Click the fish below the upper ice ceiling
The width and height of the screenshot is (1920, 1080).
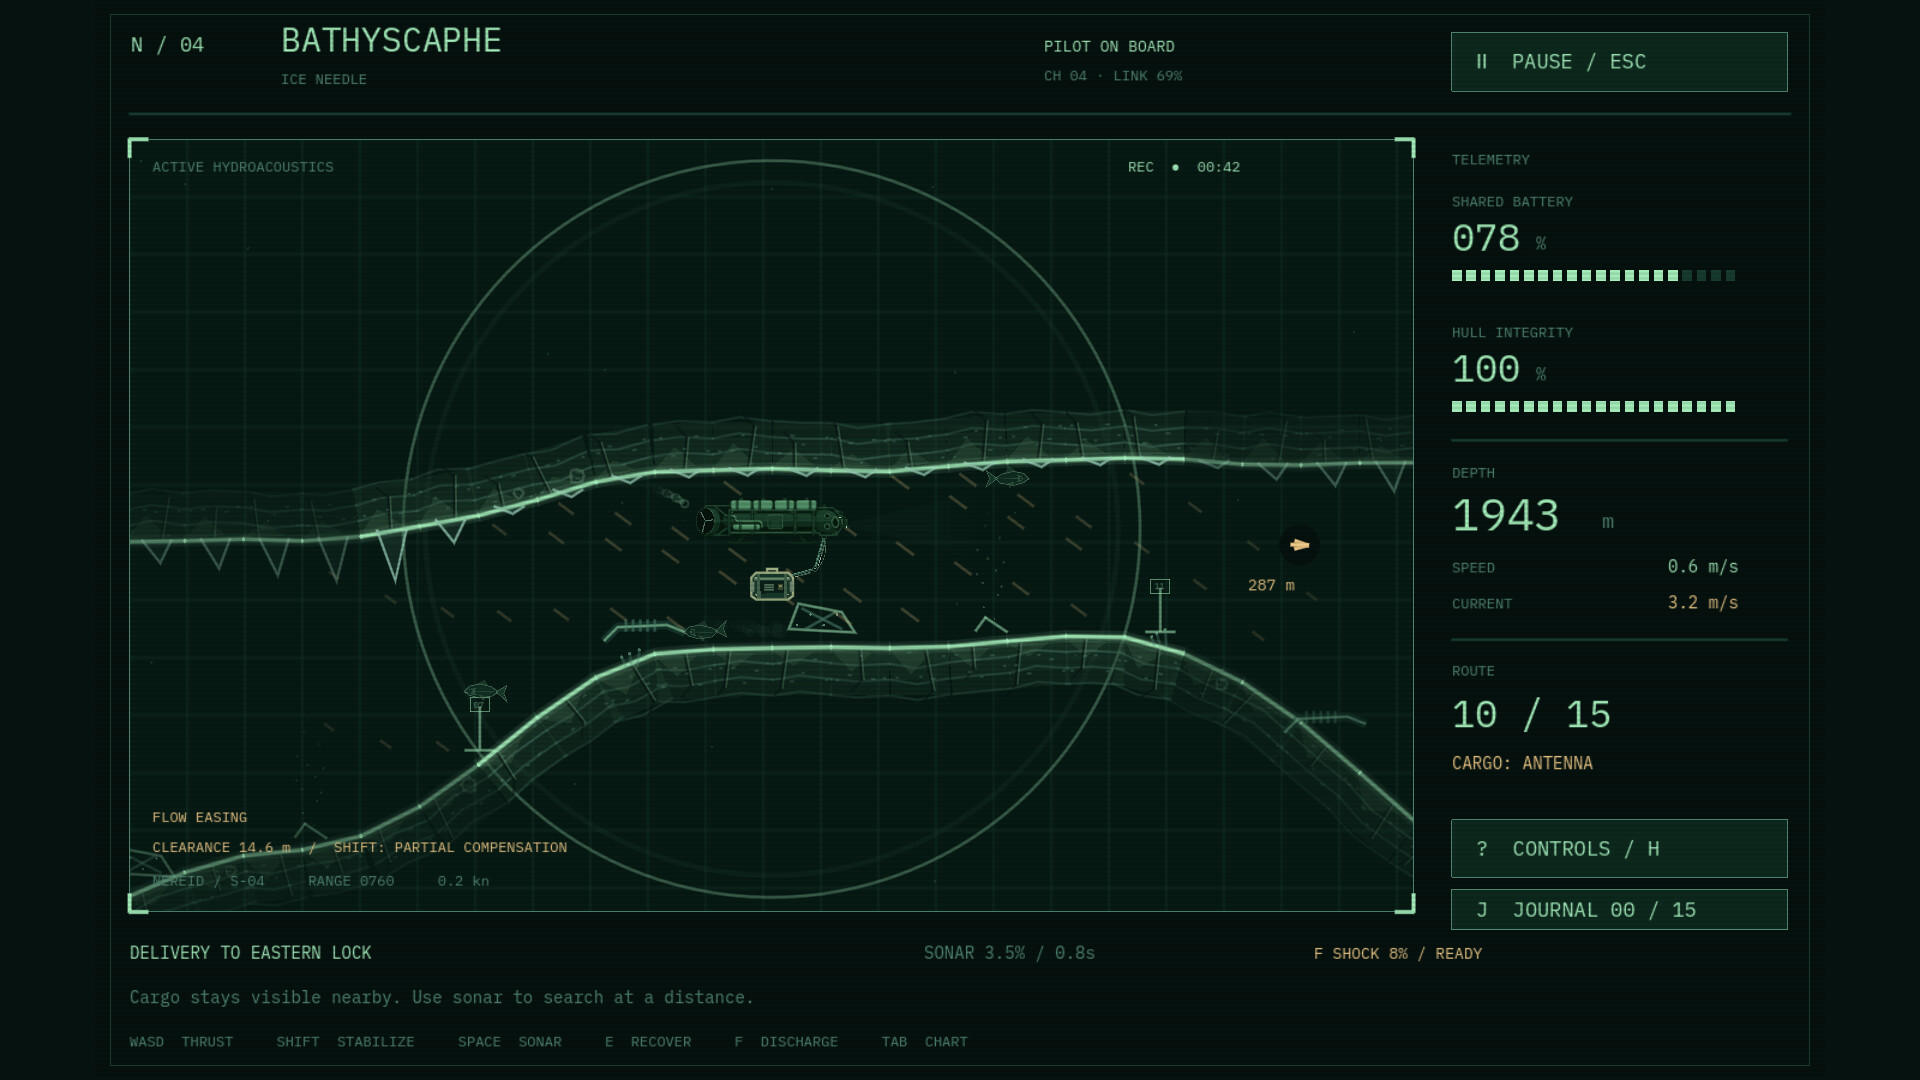pos(1007,479)
